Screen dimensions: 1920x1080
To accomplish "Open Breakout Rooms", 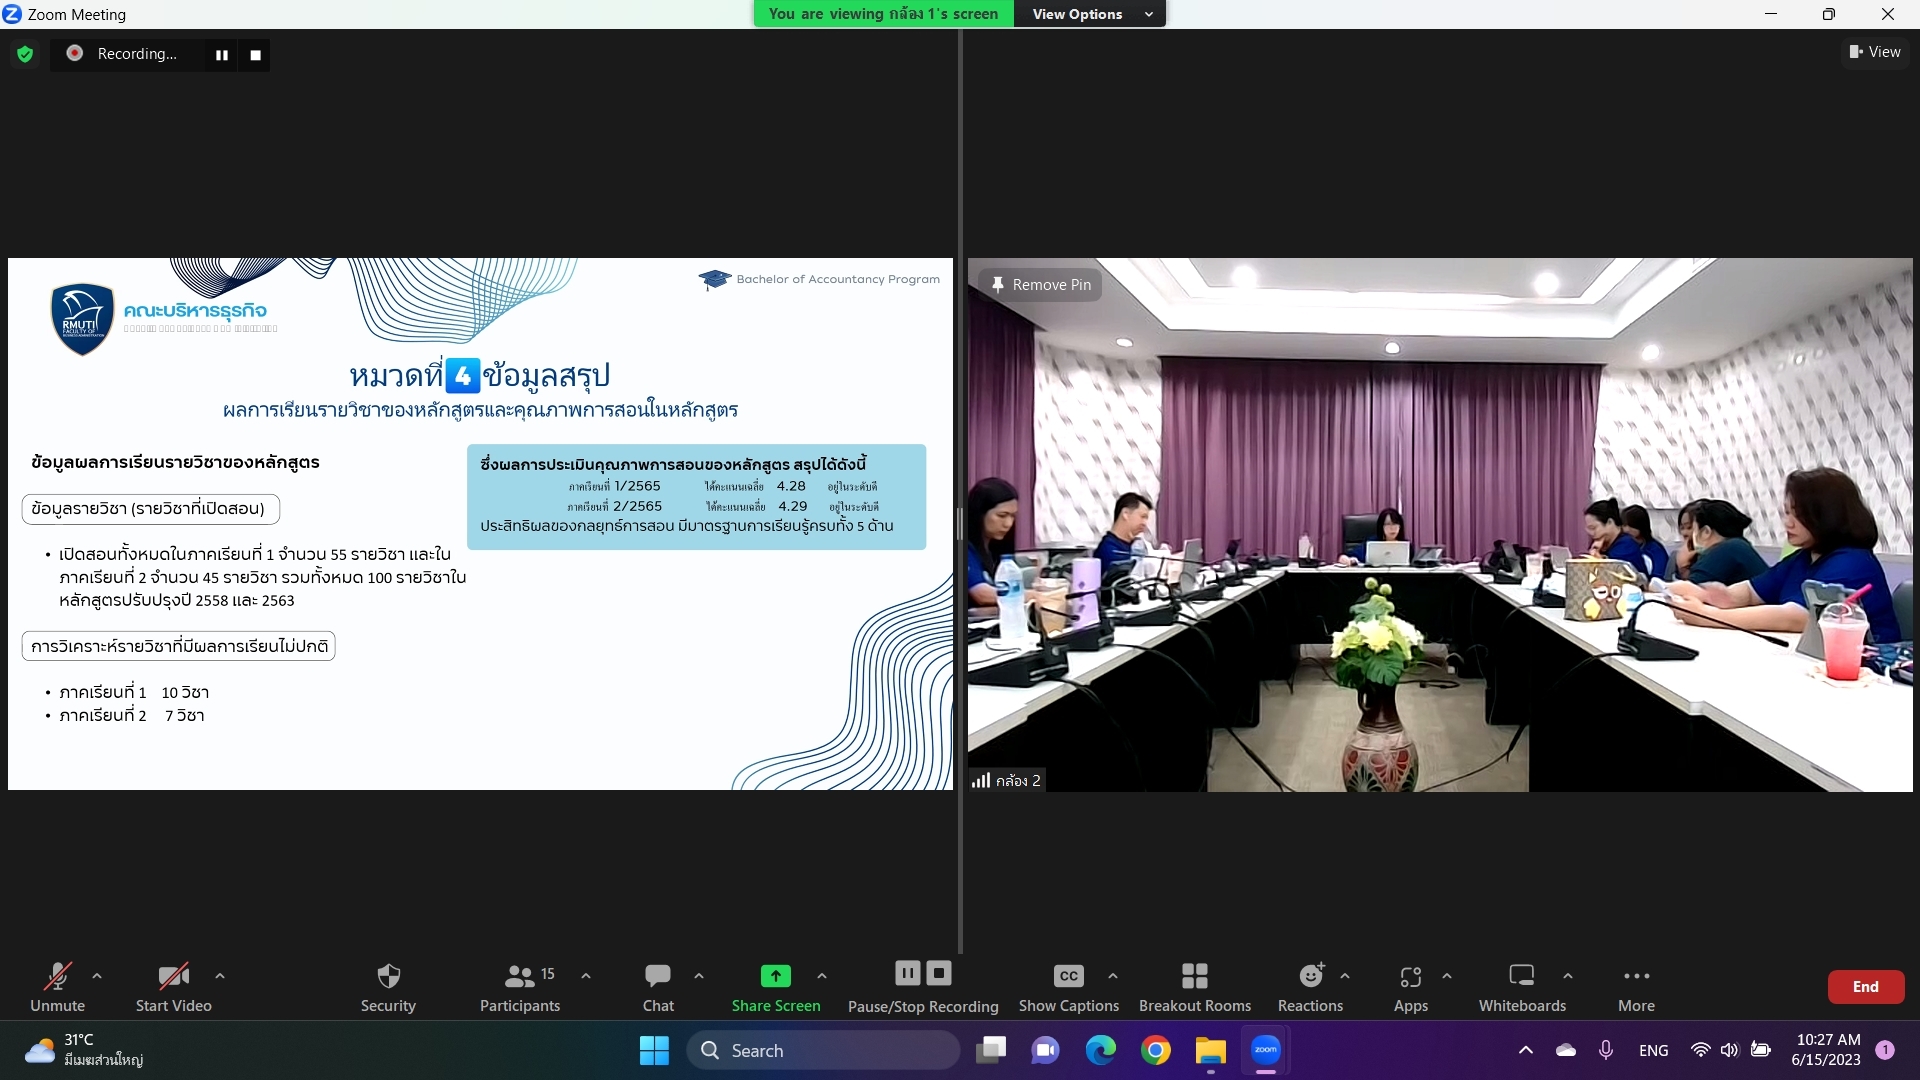I will (x=1195, y=987).
